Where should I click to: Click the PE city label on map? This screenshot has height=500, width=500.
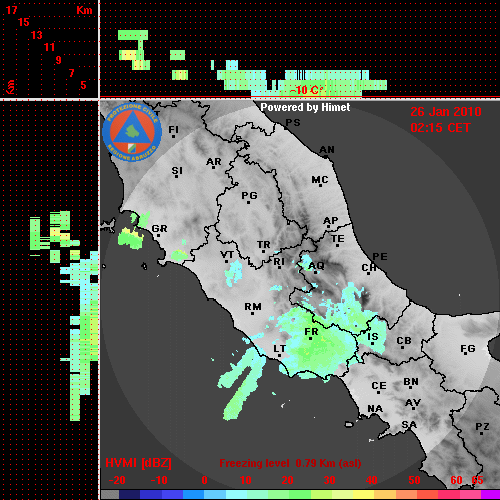tap(380, 256)
